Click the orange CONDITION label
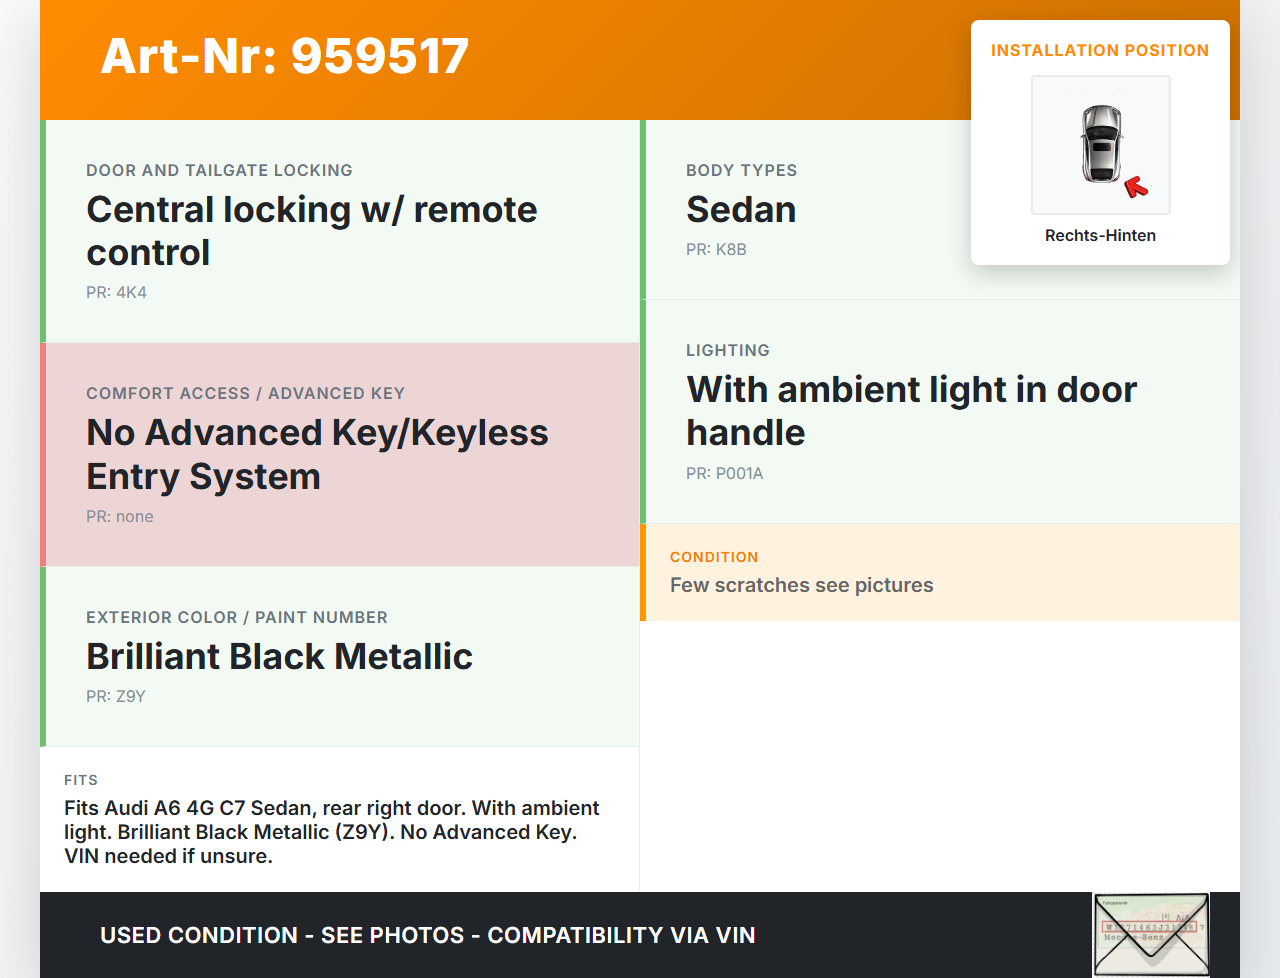Screen dimensions: 1280x978 pos(714,557)
